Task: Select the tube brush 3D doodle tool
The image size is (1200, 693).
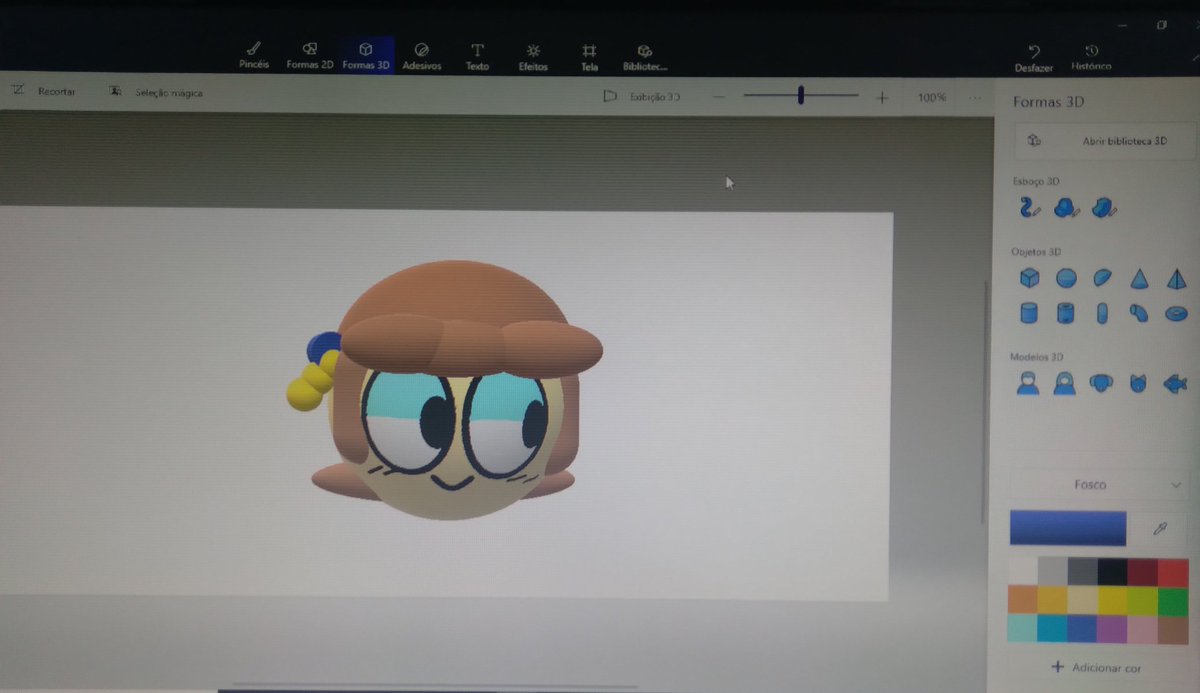Action: click(x=1030, y=208)
